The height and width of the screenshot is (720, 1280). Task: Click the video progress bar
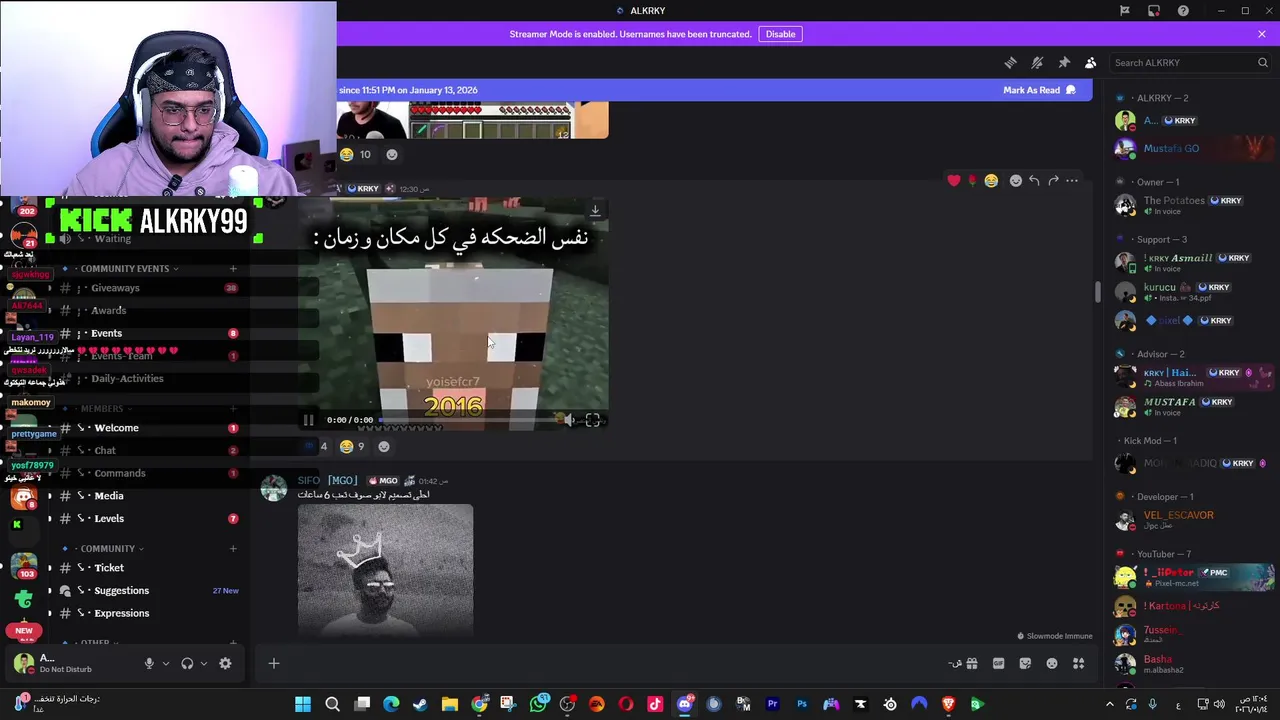pos(466,420)
